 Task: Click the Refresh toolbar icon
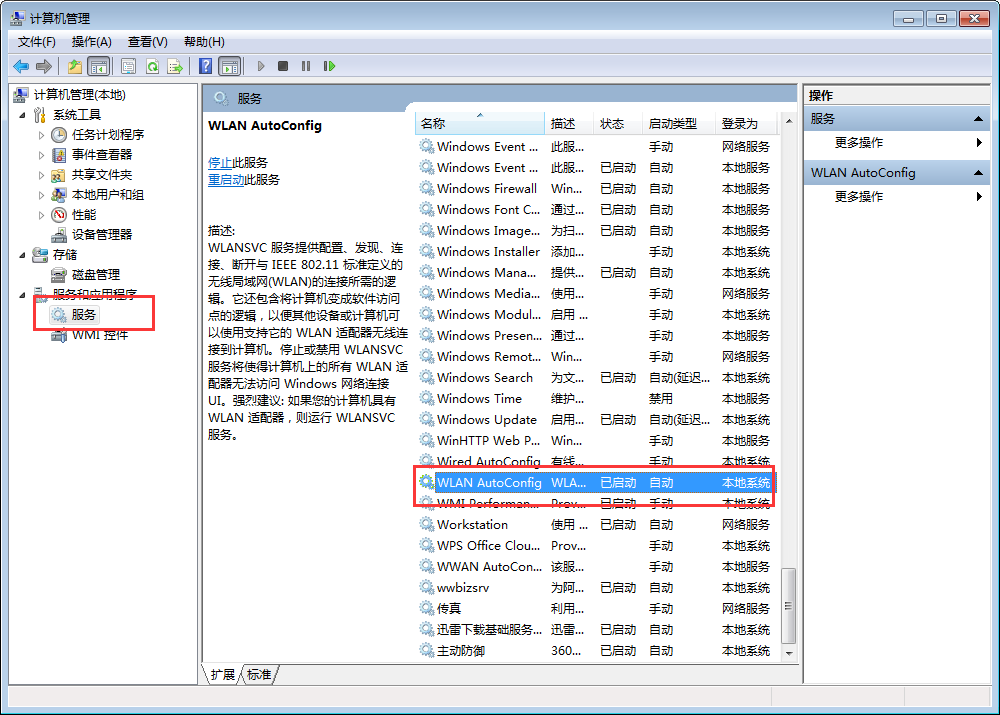tap(152, 66)
